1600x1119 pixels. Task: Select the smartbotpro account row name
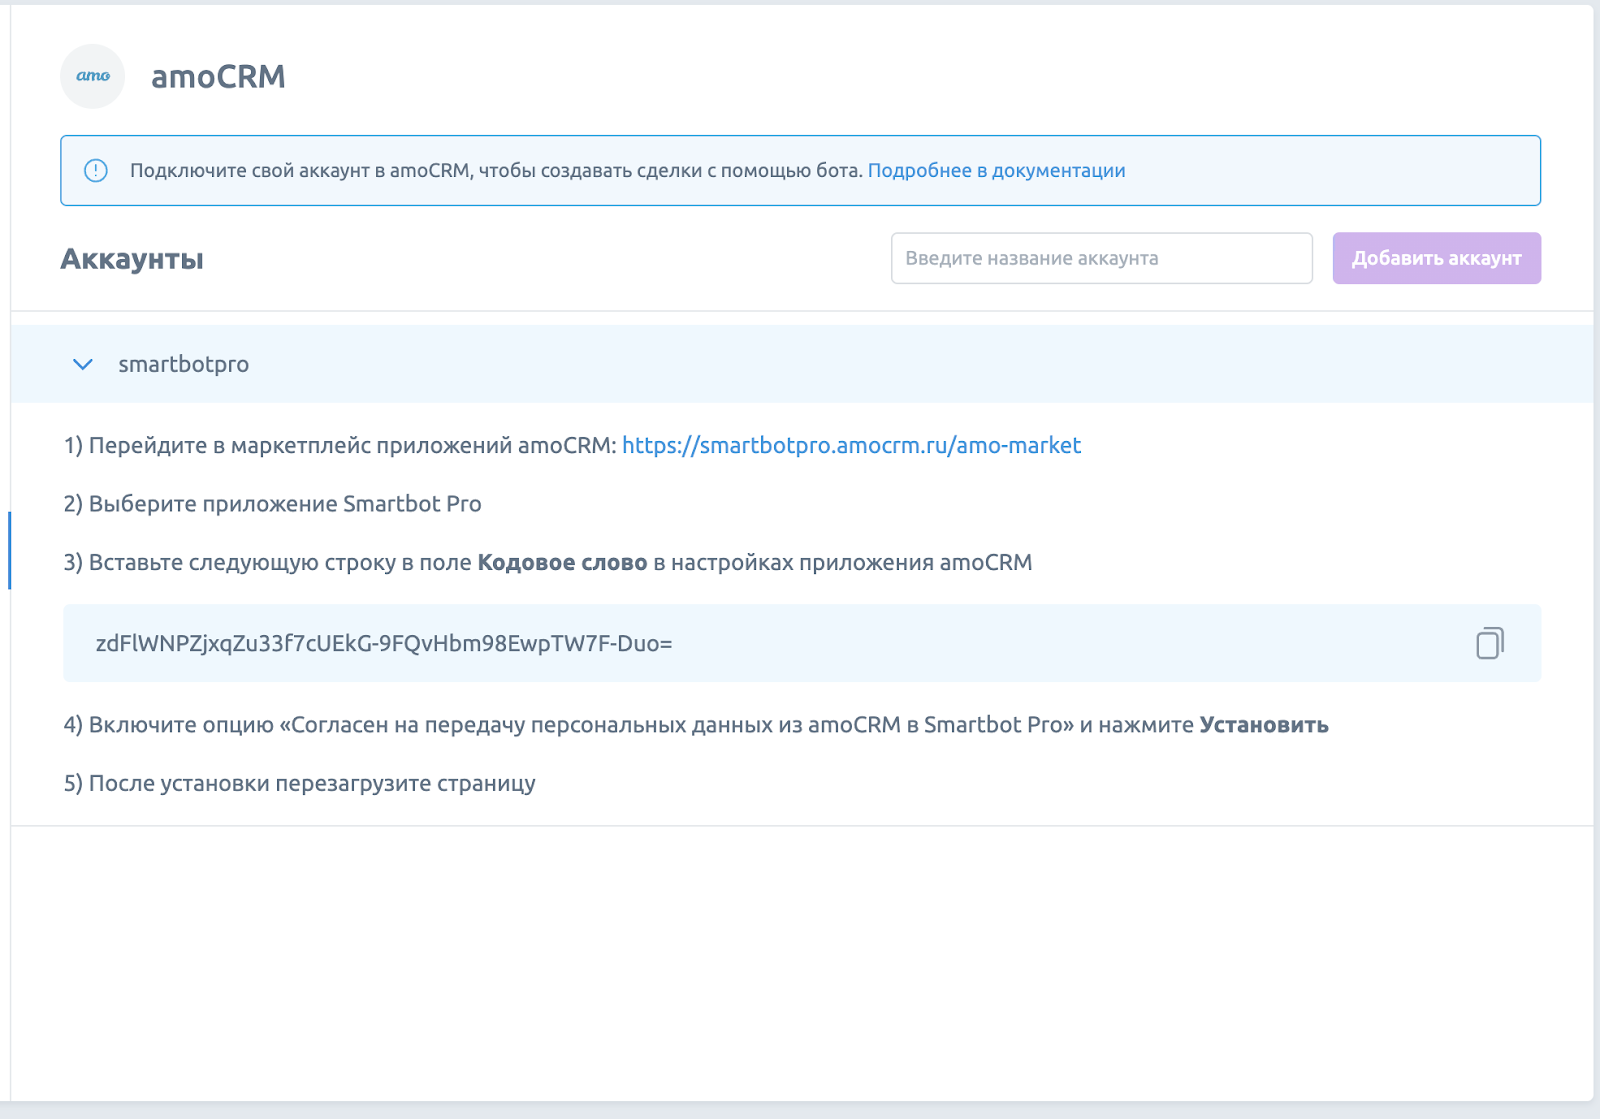184,365
